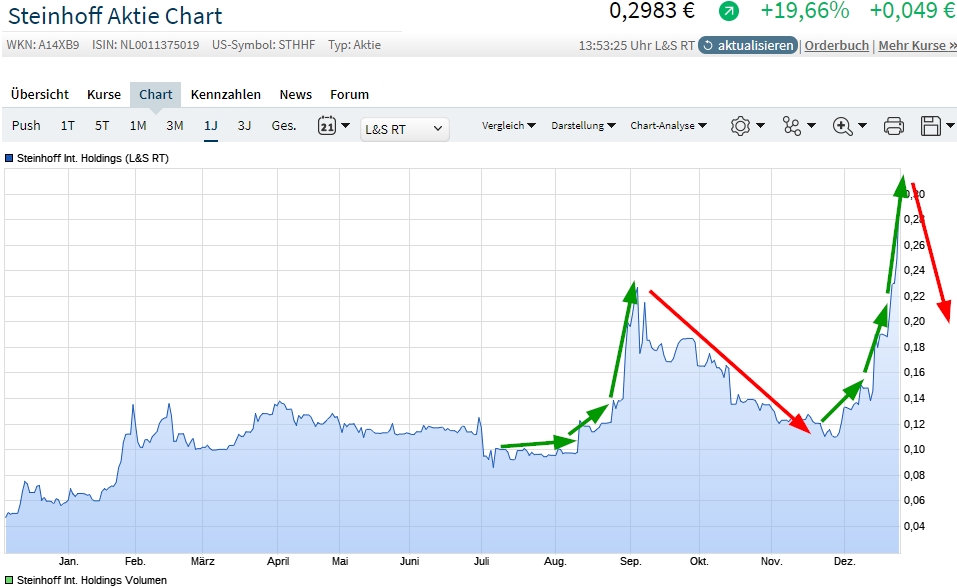
Task: Open the share chart menu
Action: [x=799, y=126]
